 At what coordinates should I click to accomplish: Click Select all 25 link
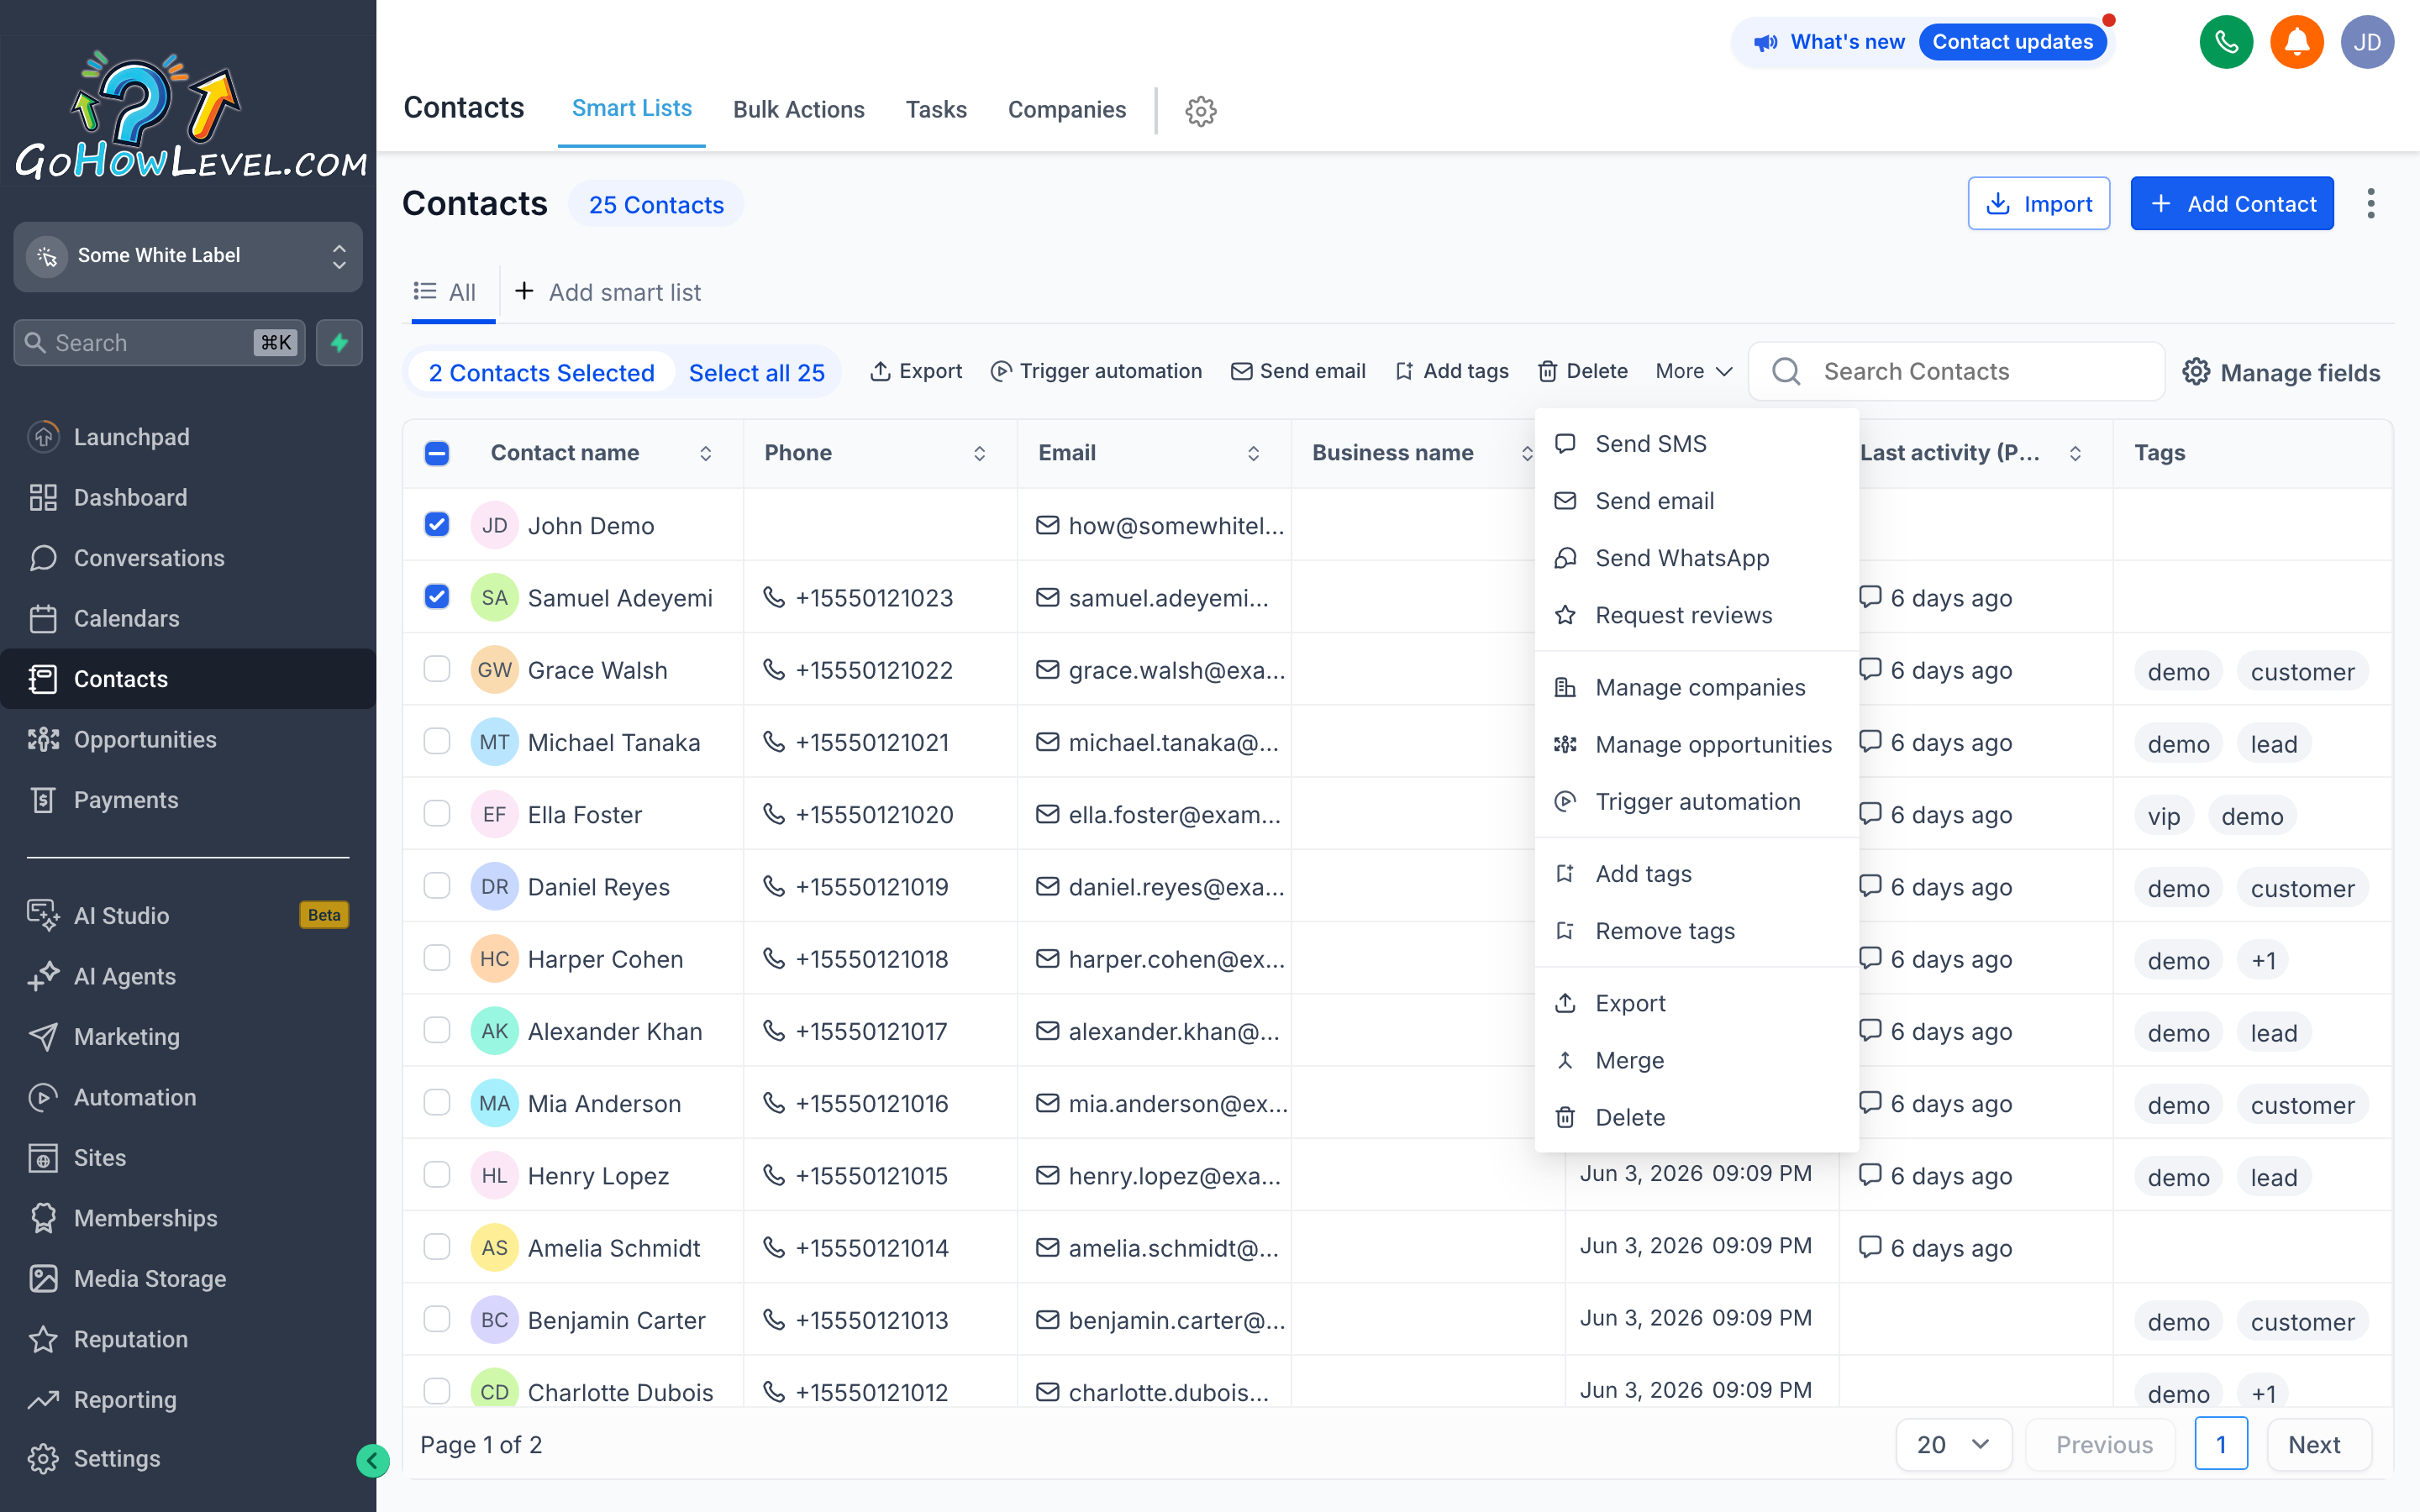pyautogui.click(x=757, y=373)
